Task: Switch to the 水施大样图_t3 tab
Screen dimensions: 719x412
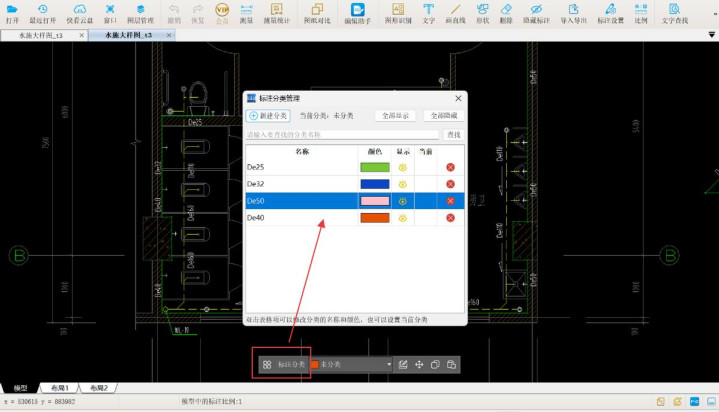Action: (46, 35)
